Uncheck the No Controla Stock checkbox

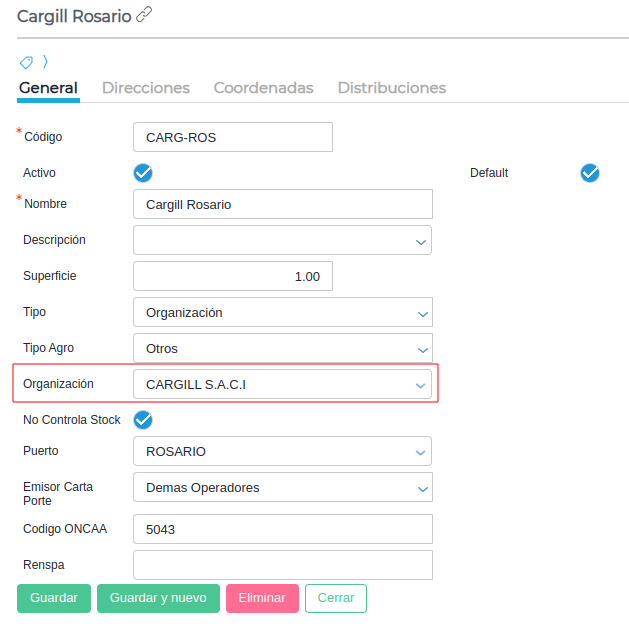[x=143, y=420]
